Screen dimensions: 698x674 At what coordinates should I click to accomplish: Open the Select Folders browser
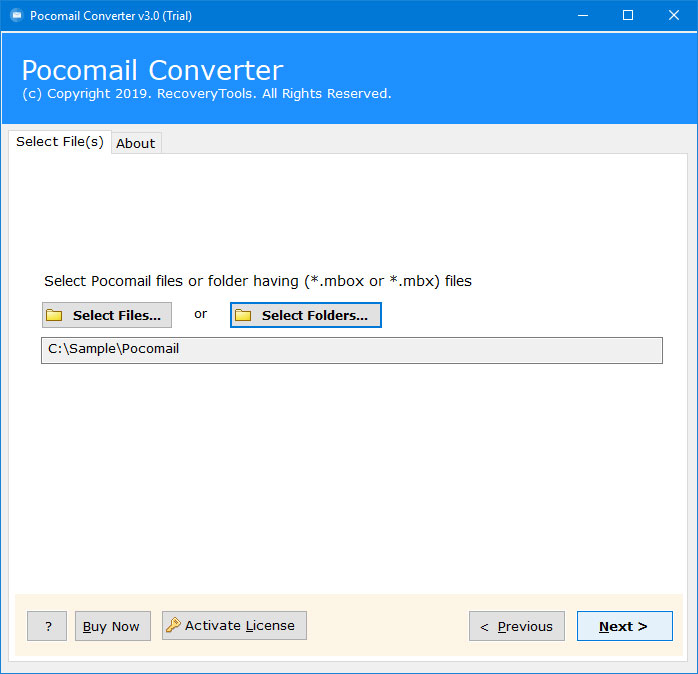(x=306, y=315)
